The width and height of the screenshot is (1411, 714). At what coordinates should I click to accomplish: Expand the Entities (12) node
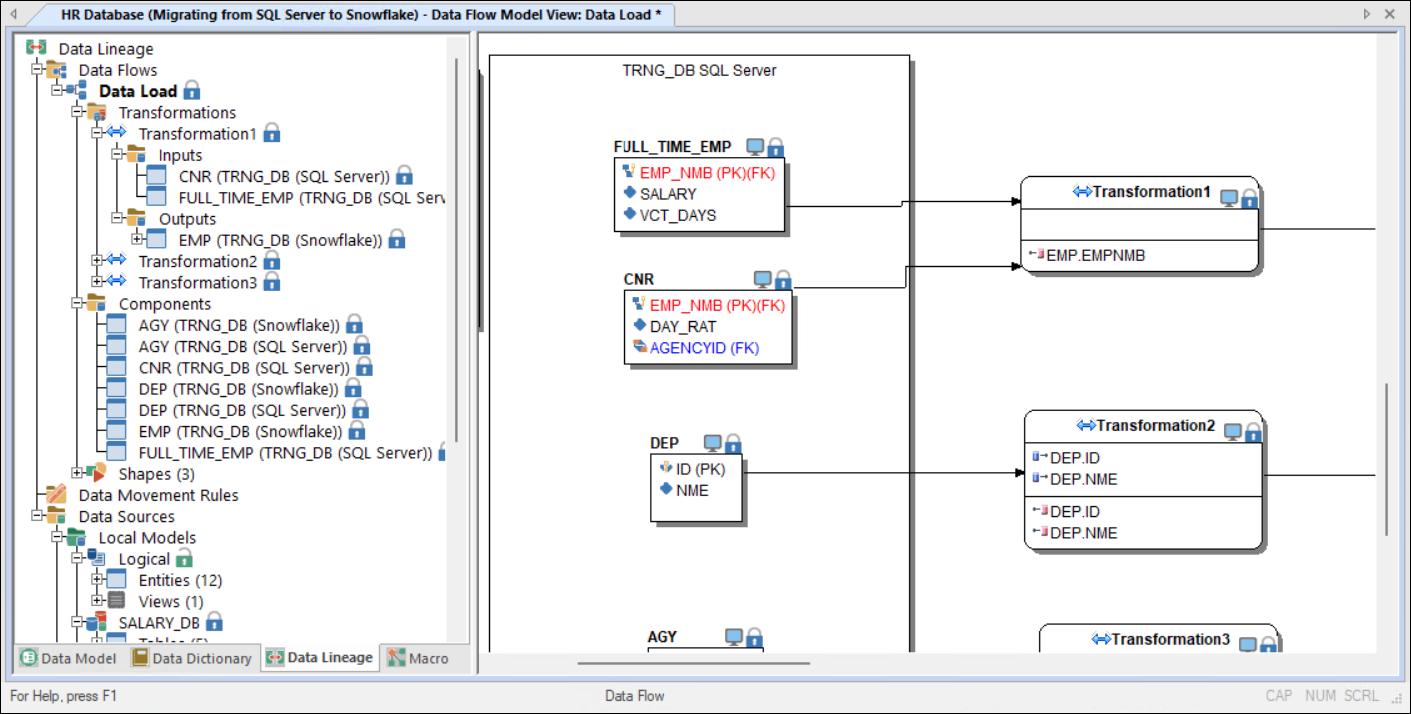(x=97, y=580)
